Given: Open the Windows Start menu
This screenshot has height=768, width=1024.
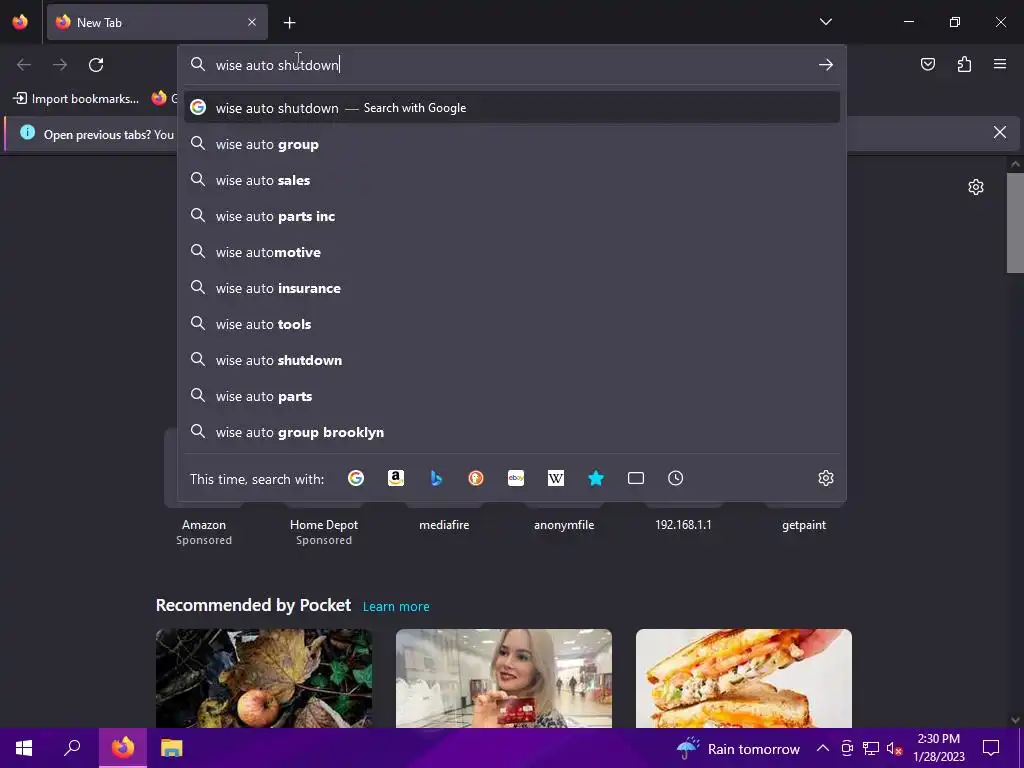Looking at the screenshot, I should [x=24, y=748].
